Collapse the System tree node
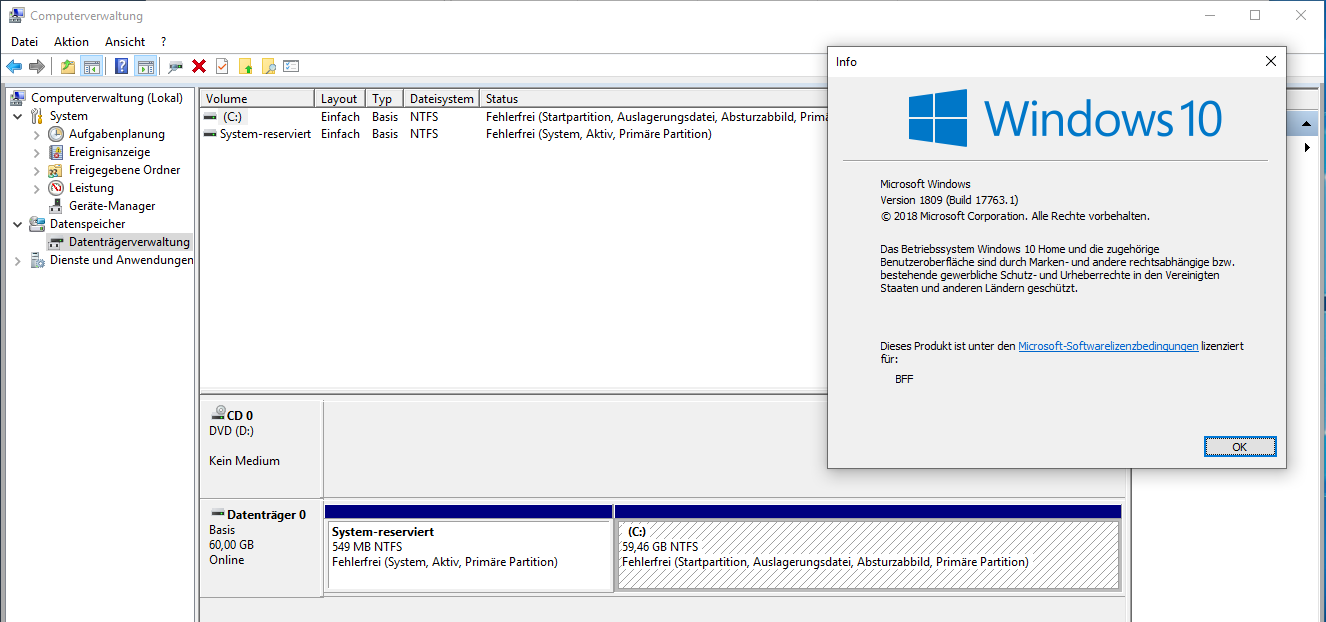This screenshot has height=622, width=1326. [x=18, y=116]
